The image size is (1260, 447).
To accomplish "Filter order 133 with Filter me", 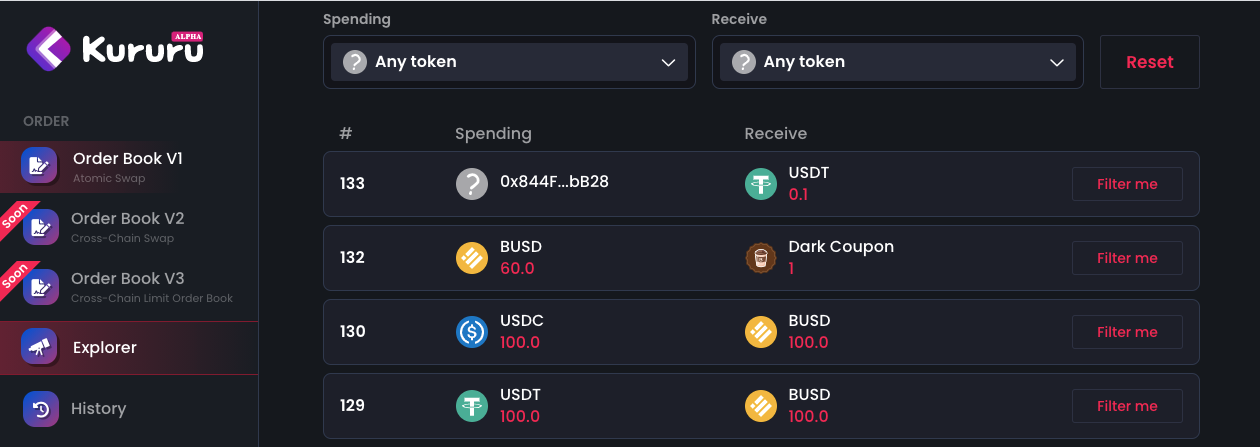I will (x=1127, y=184).
